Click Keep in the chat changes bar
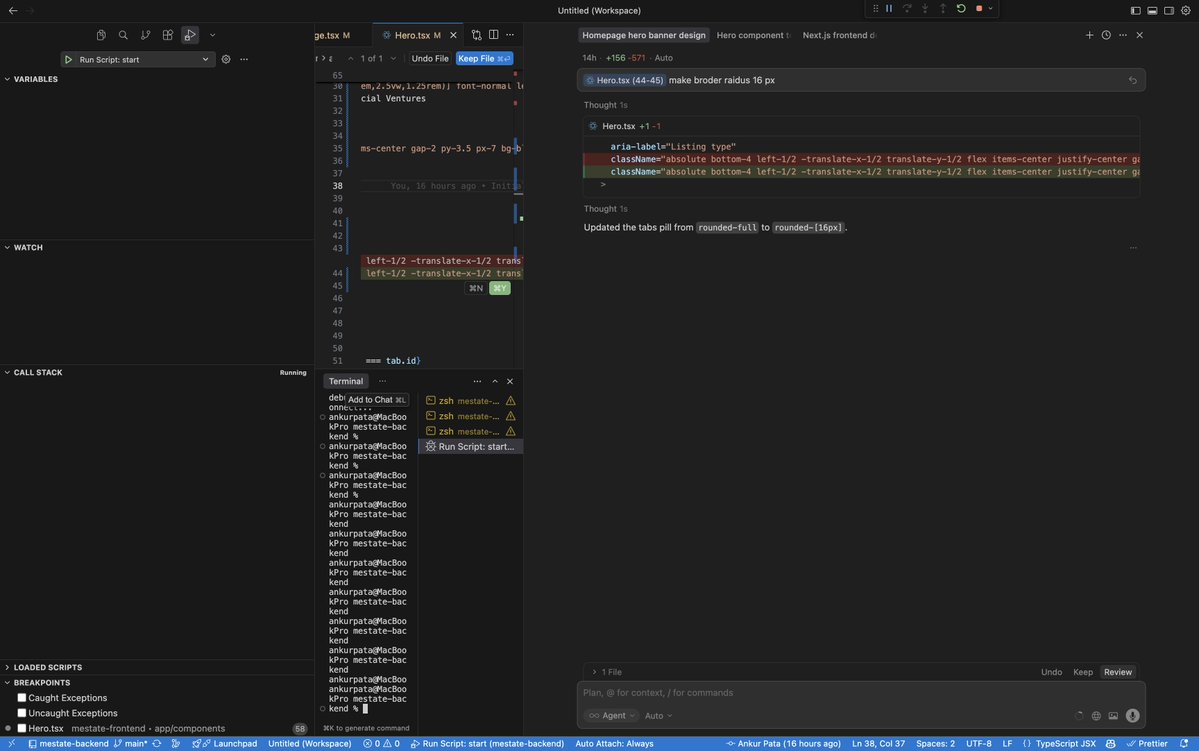The height and width of the screenshot is (751, 1199). (1083, 672)
